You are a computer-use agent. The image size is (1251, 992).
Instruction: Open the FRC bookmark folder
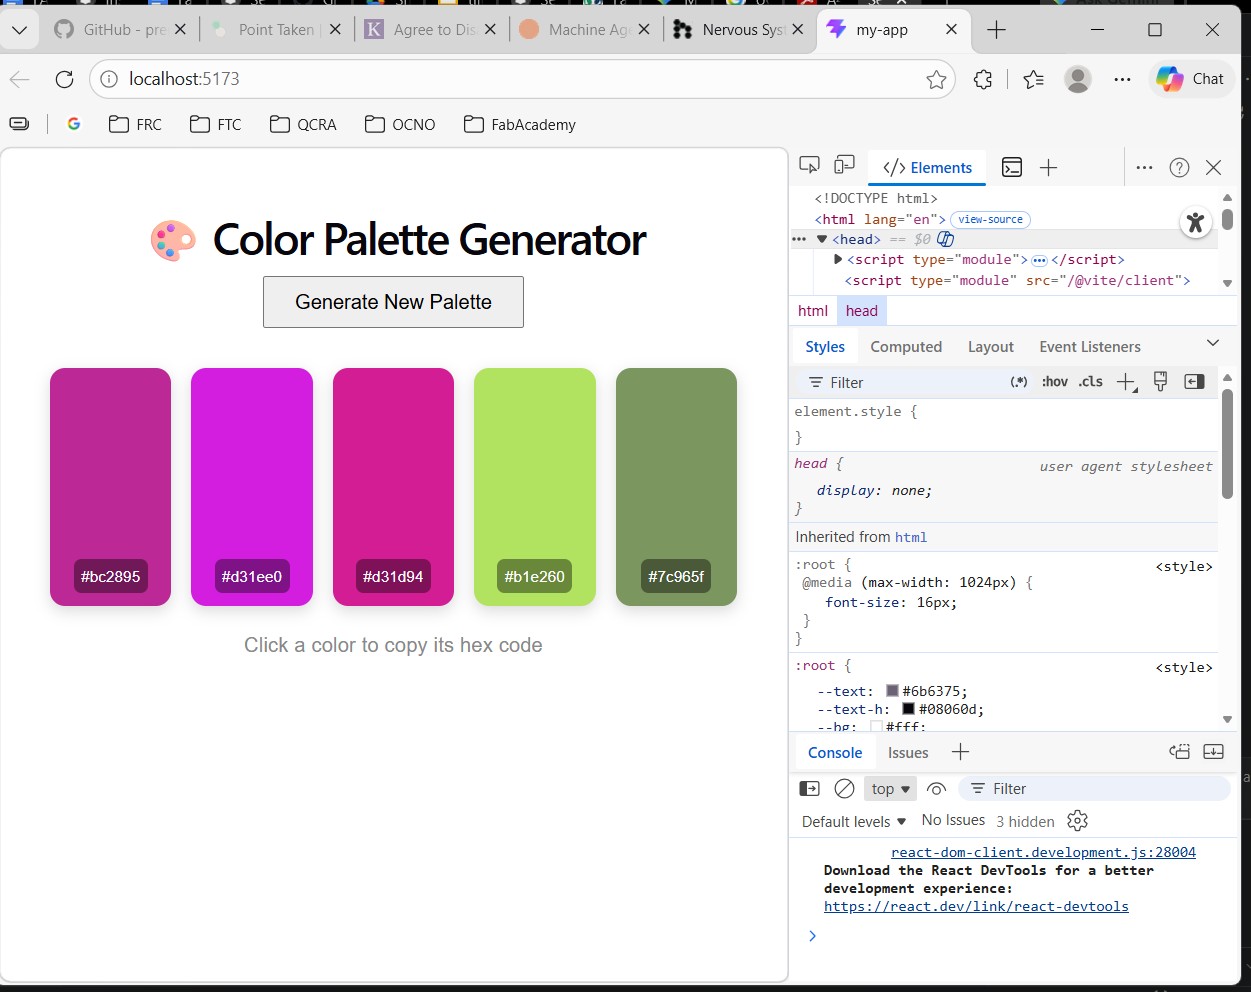[135, 124]
